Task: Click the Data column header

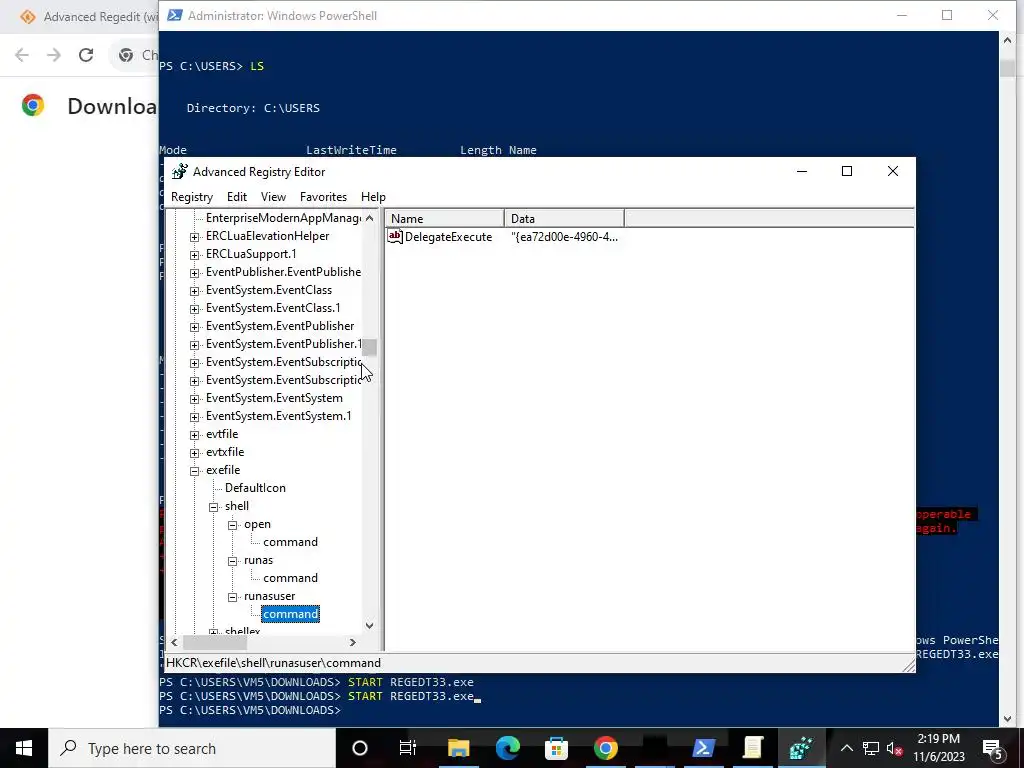Action: 564,219
